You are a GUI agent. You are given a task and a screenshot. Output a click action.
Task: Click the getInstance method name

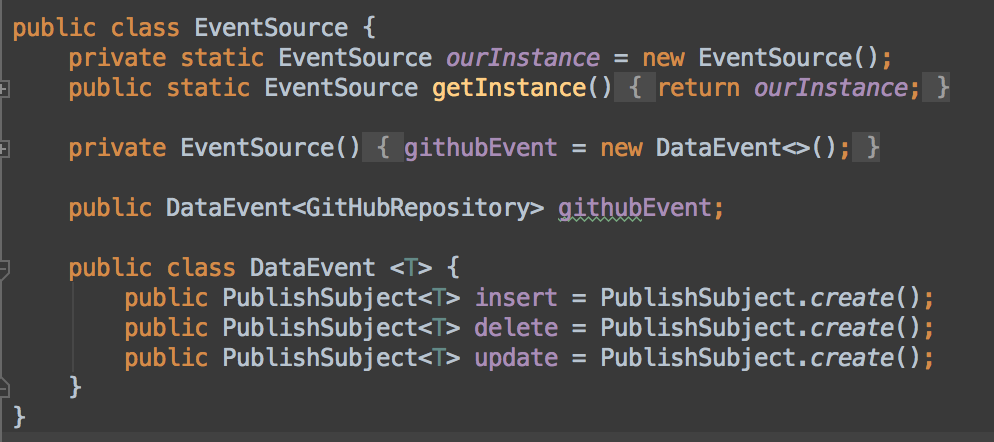[509, 88]
